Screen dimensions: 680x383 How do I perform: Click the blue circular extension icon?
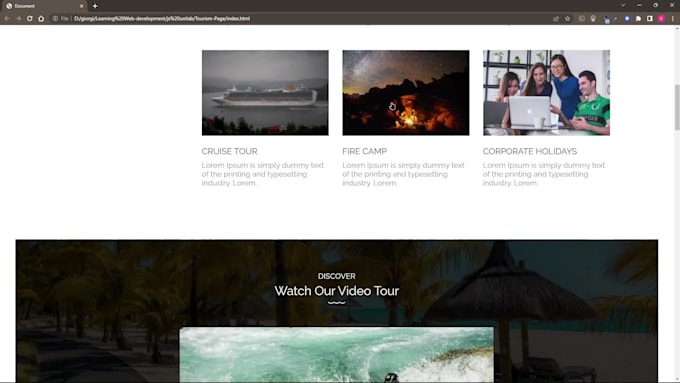click(627, 19)
